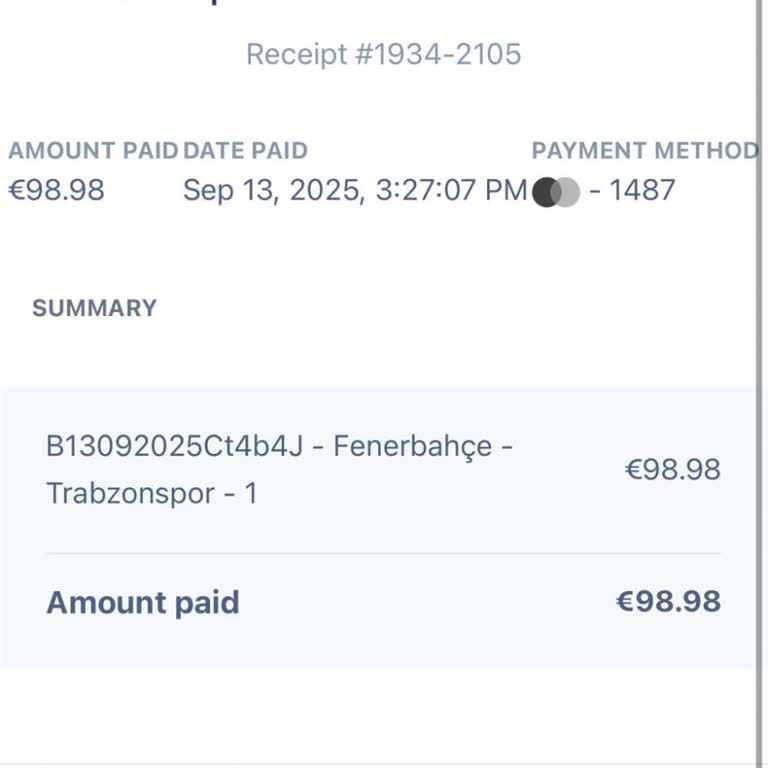Image resolution: width=768 pixels, height=768 pixels.
Task: Click the line item price €98.98
Action: (672, 469)
